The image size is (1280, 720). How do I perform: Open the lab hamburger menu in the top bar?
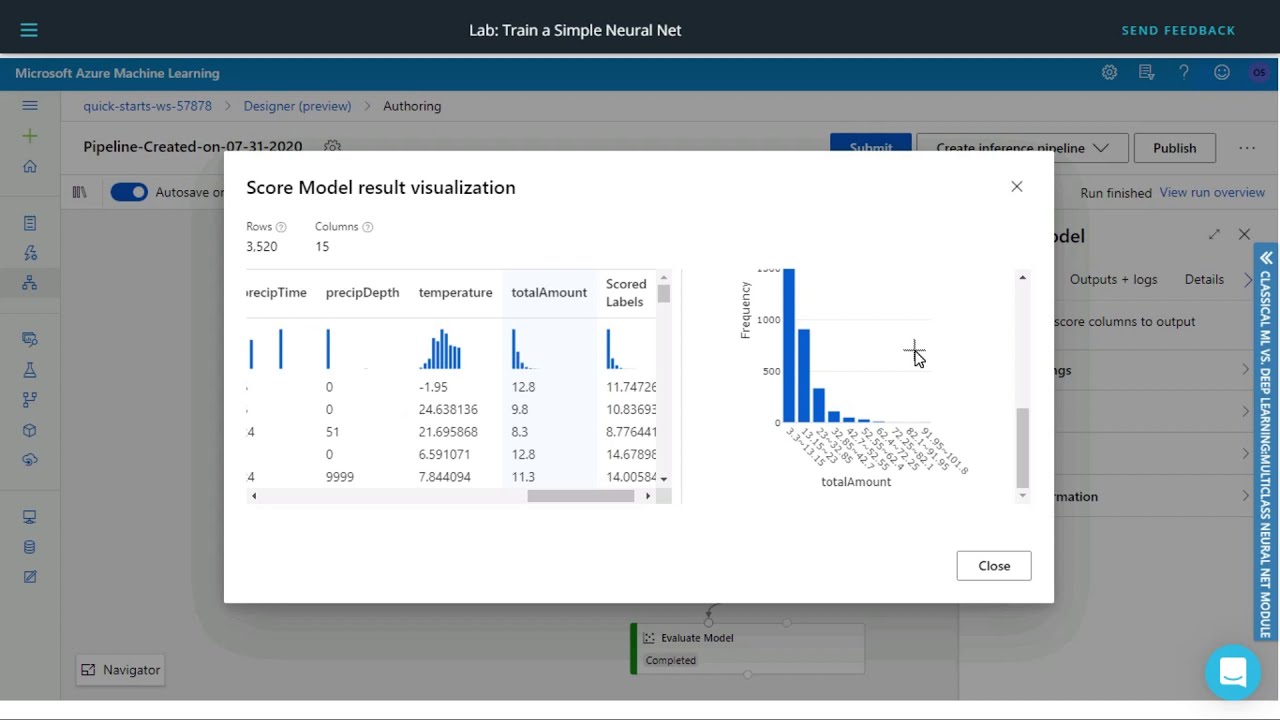coord(29,30)
